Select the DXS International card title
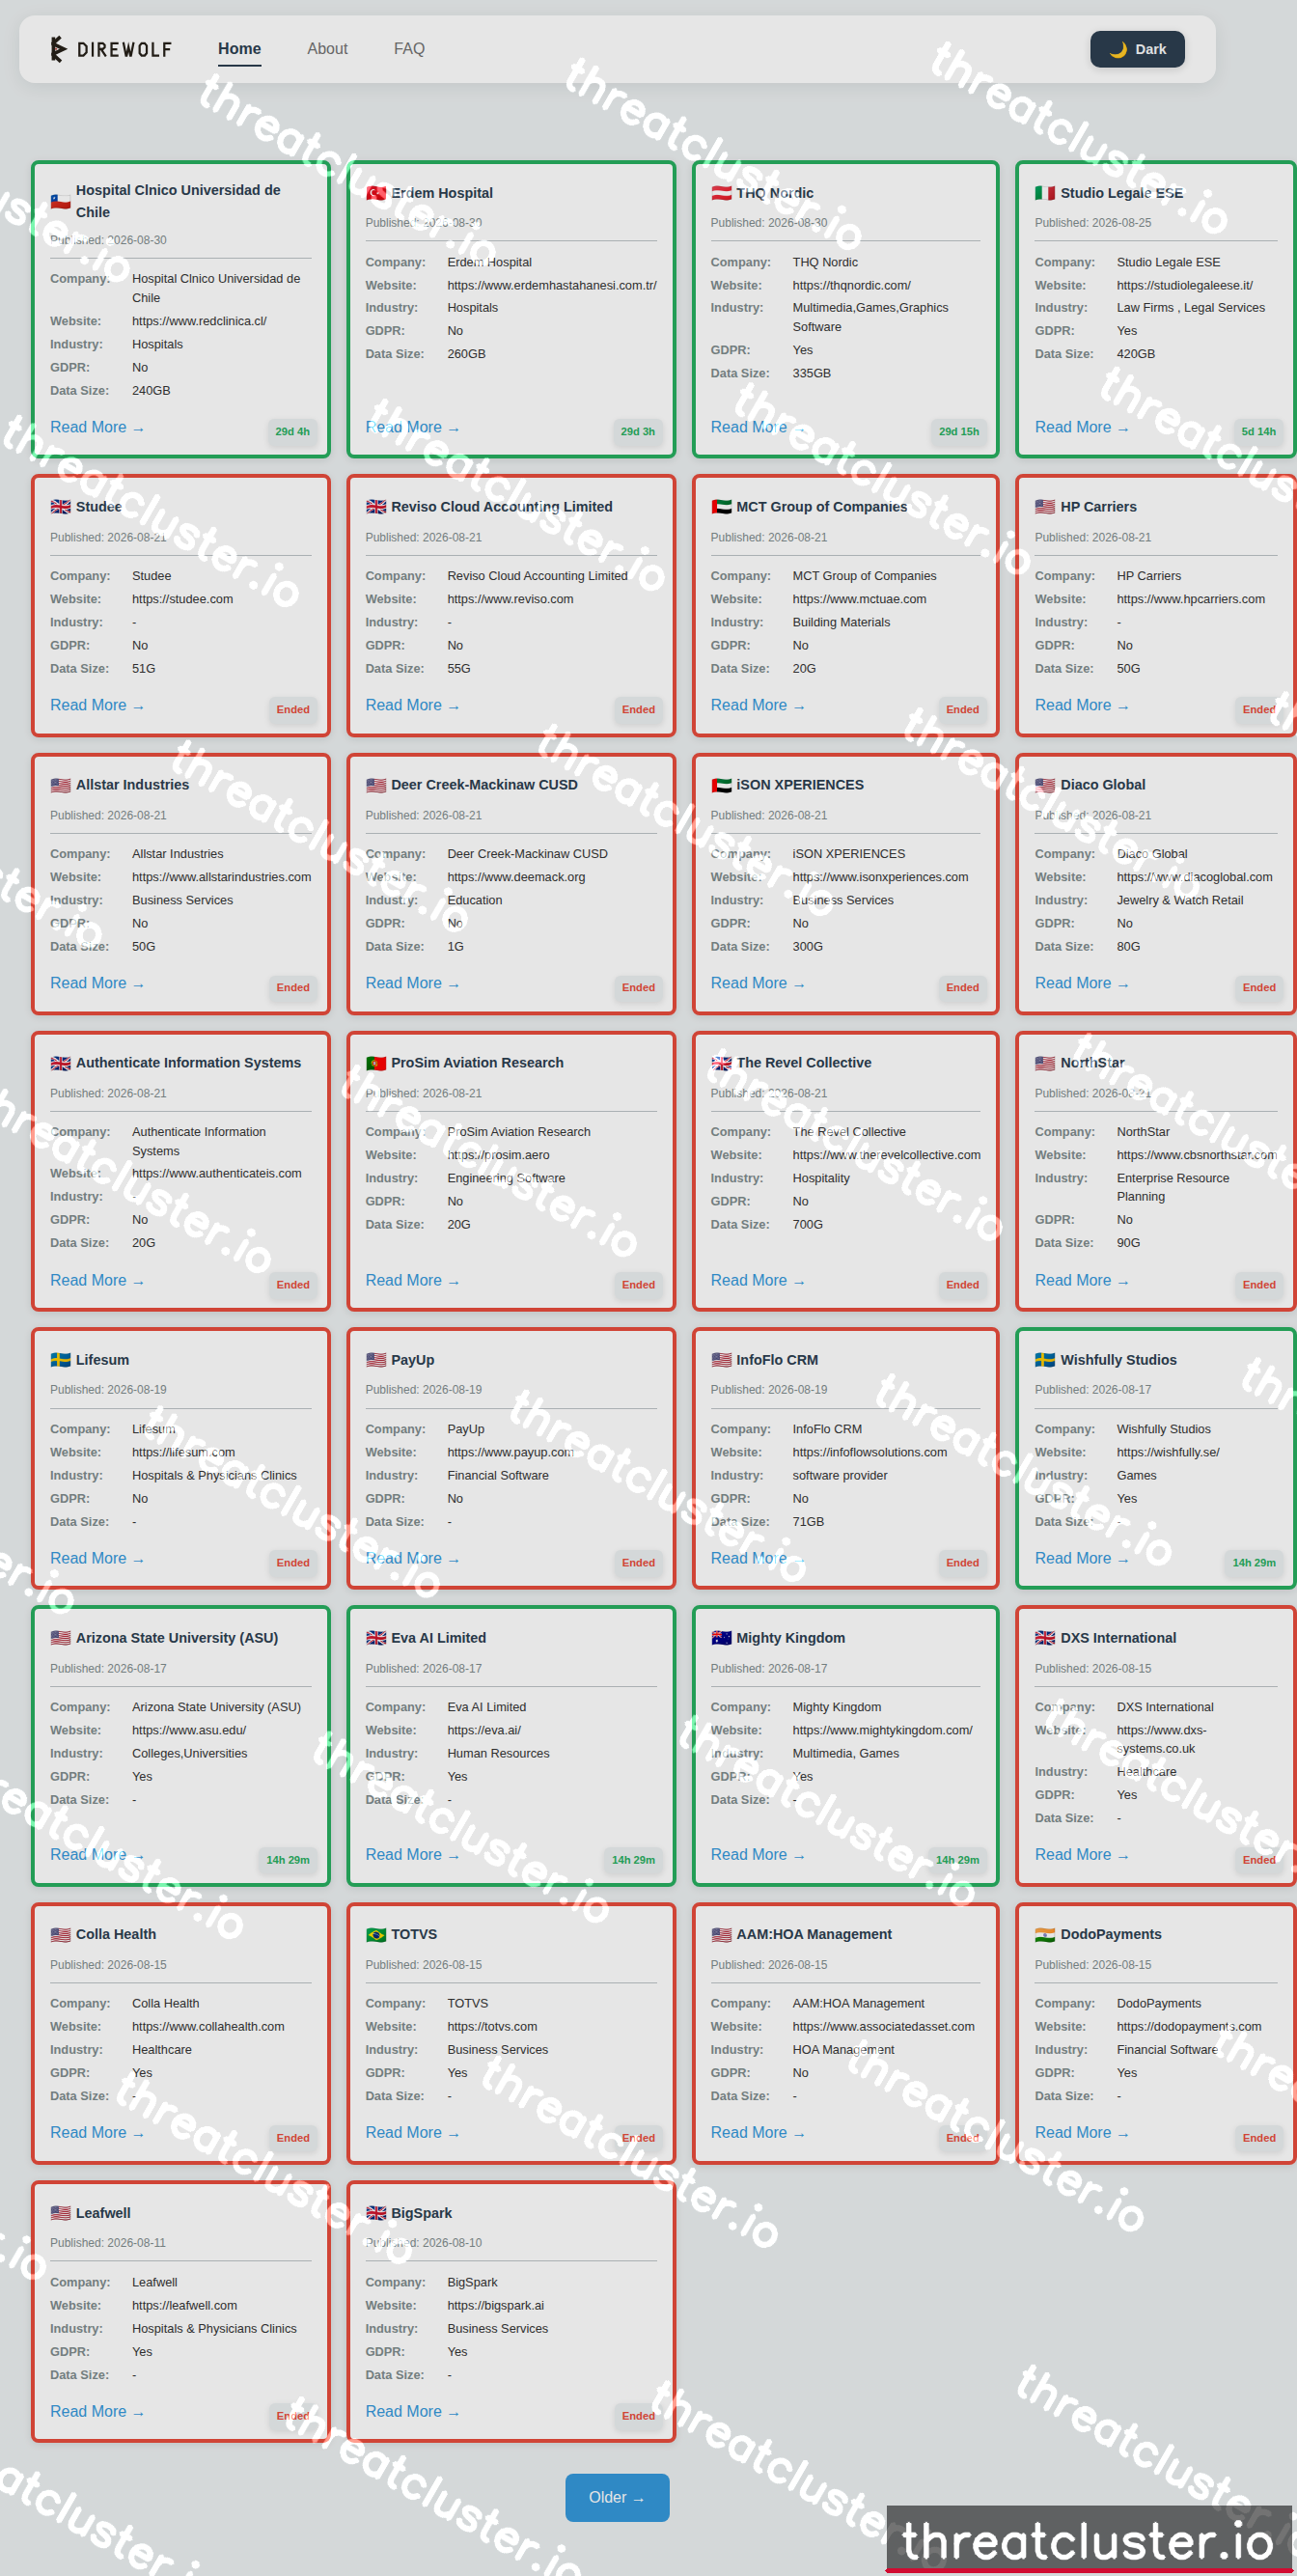The width and height of the screenshot is (1297, 2576). pyautogui.click(x=1118, y=1638)
